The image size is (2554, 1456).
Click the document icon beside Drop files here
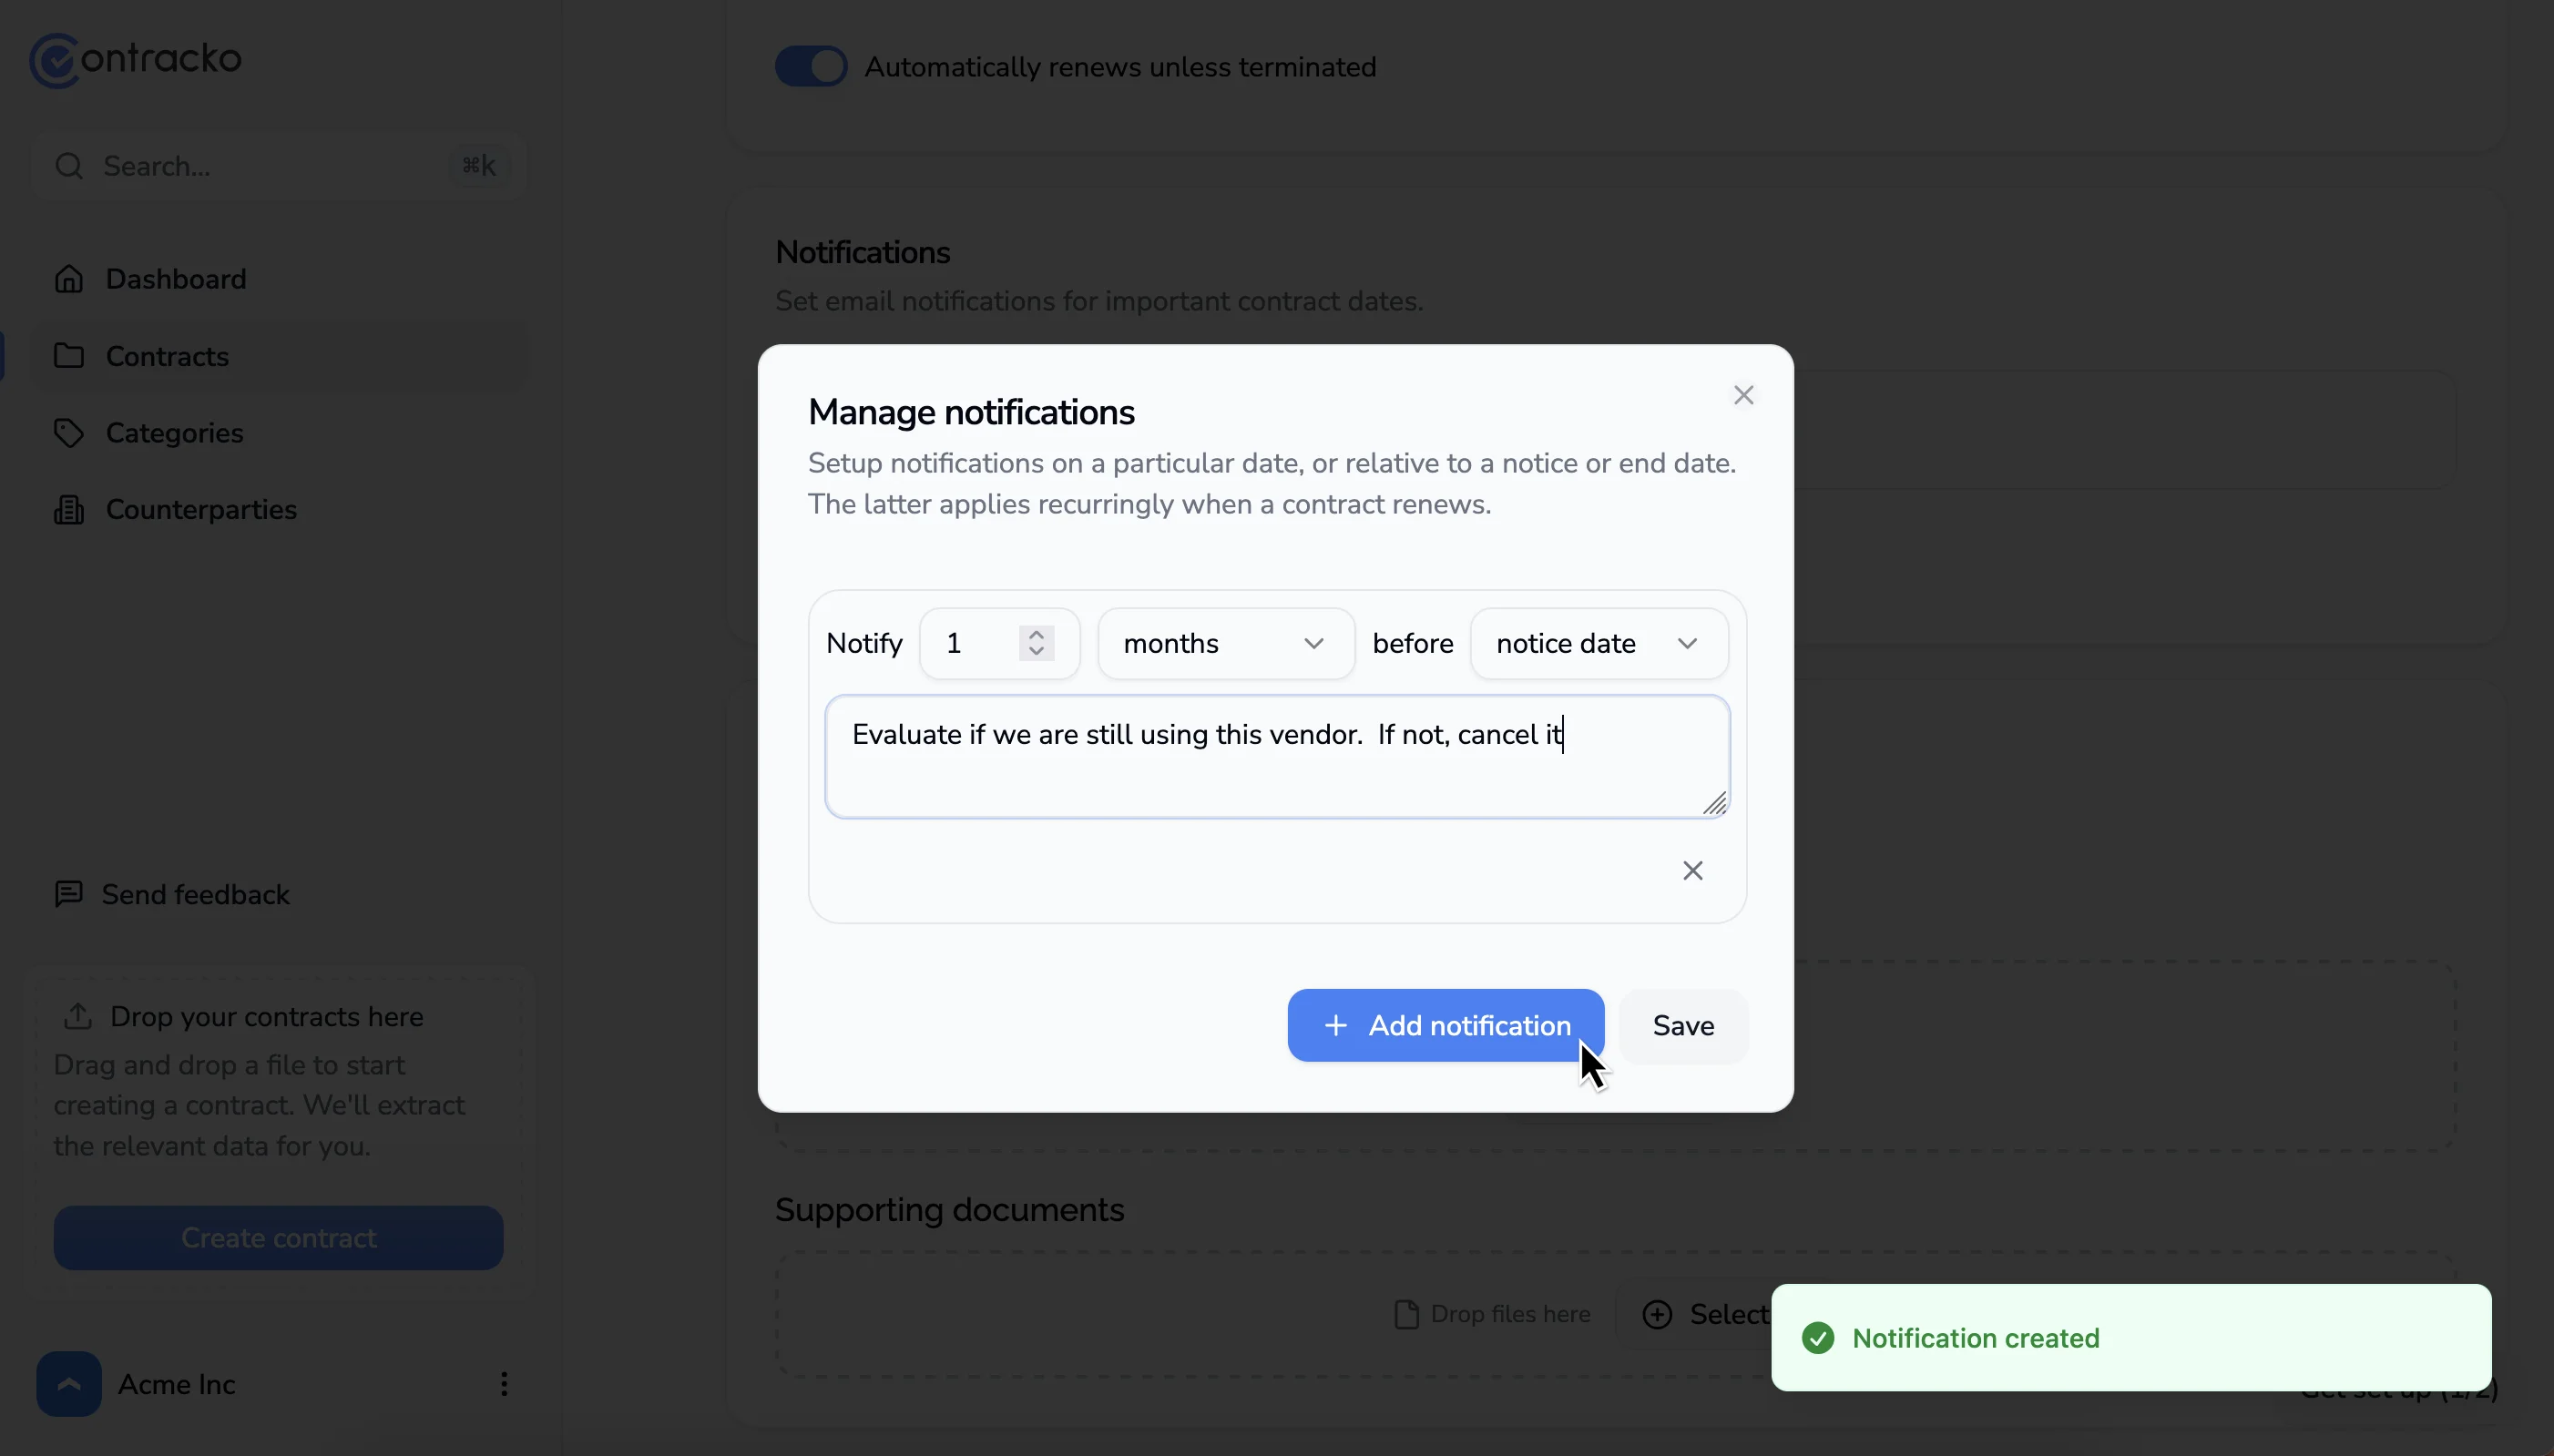[x=1405, y=1313]
